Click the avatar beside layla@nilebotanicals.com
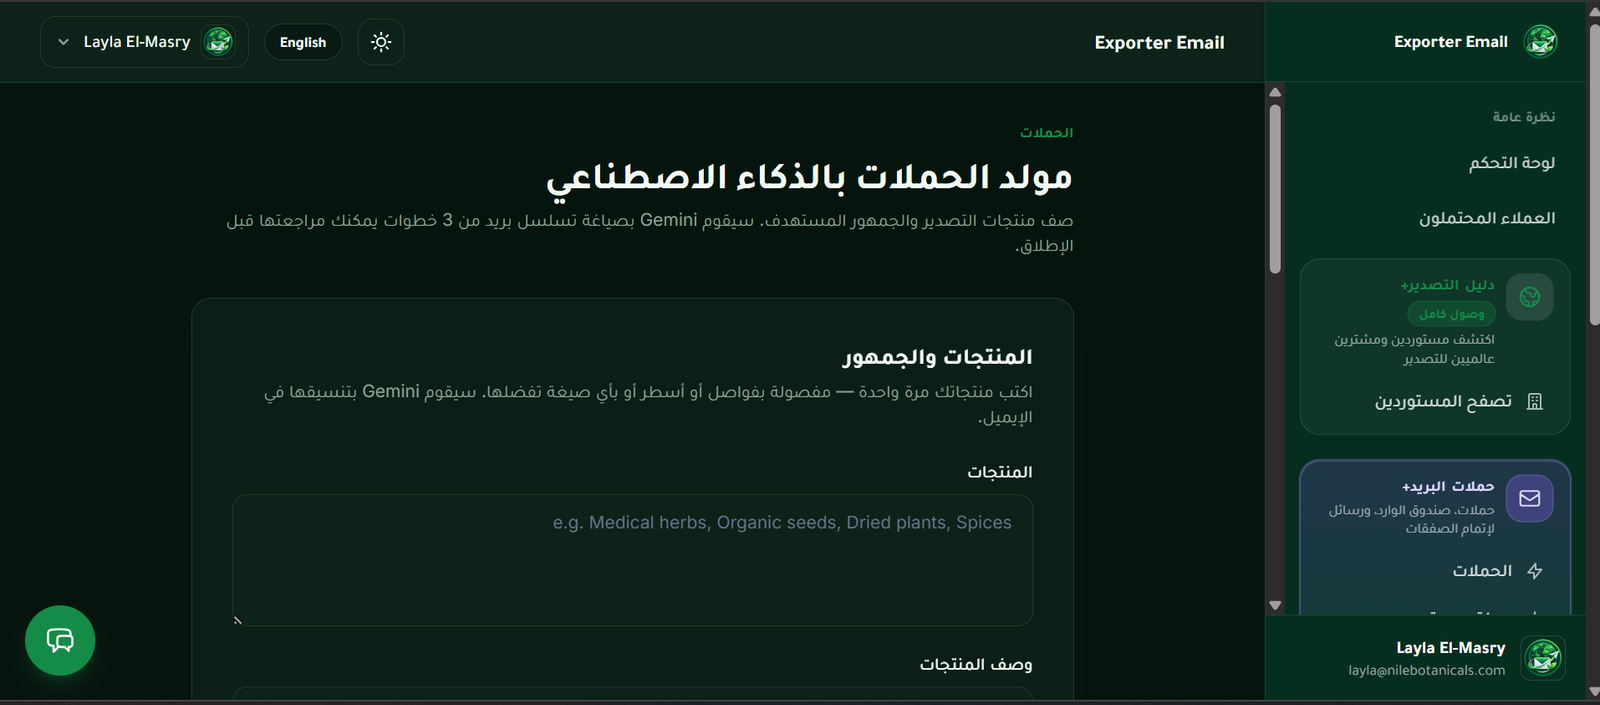This screenshot has width=1600, height=705. 1543,658
